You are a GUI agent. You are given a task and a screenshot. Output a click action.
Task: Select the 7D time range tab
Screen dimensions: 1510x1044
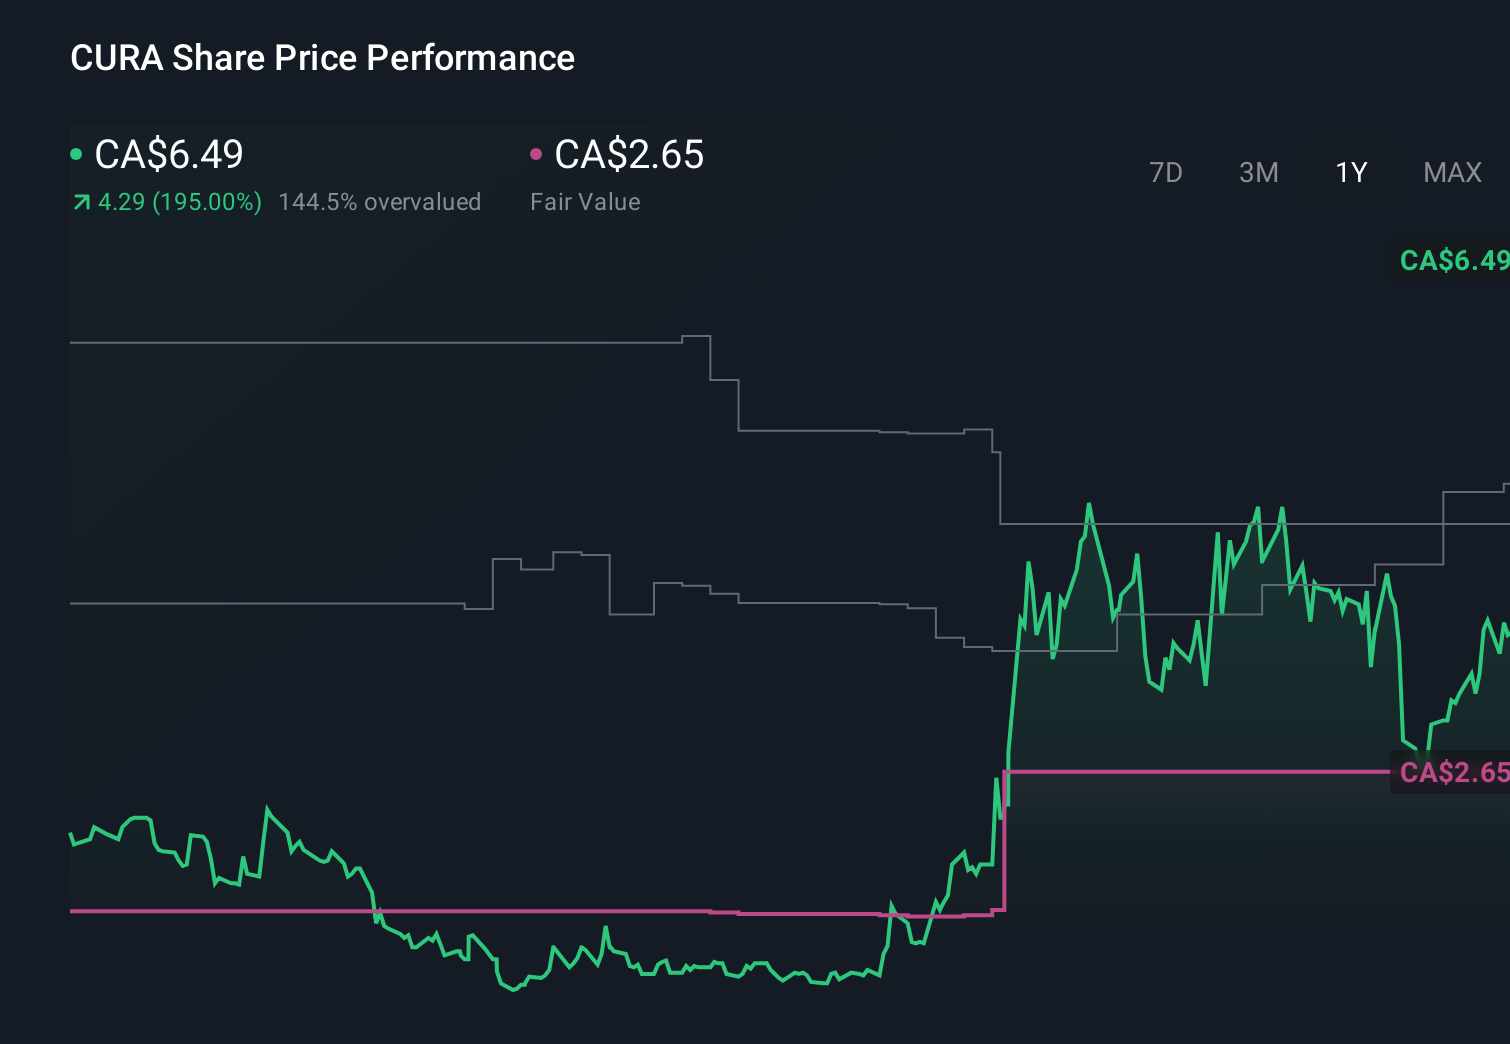[1166, 172]
